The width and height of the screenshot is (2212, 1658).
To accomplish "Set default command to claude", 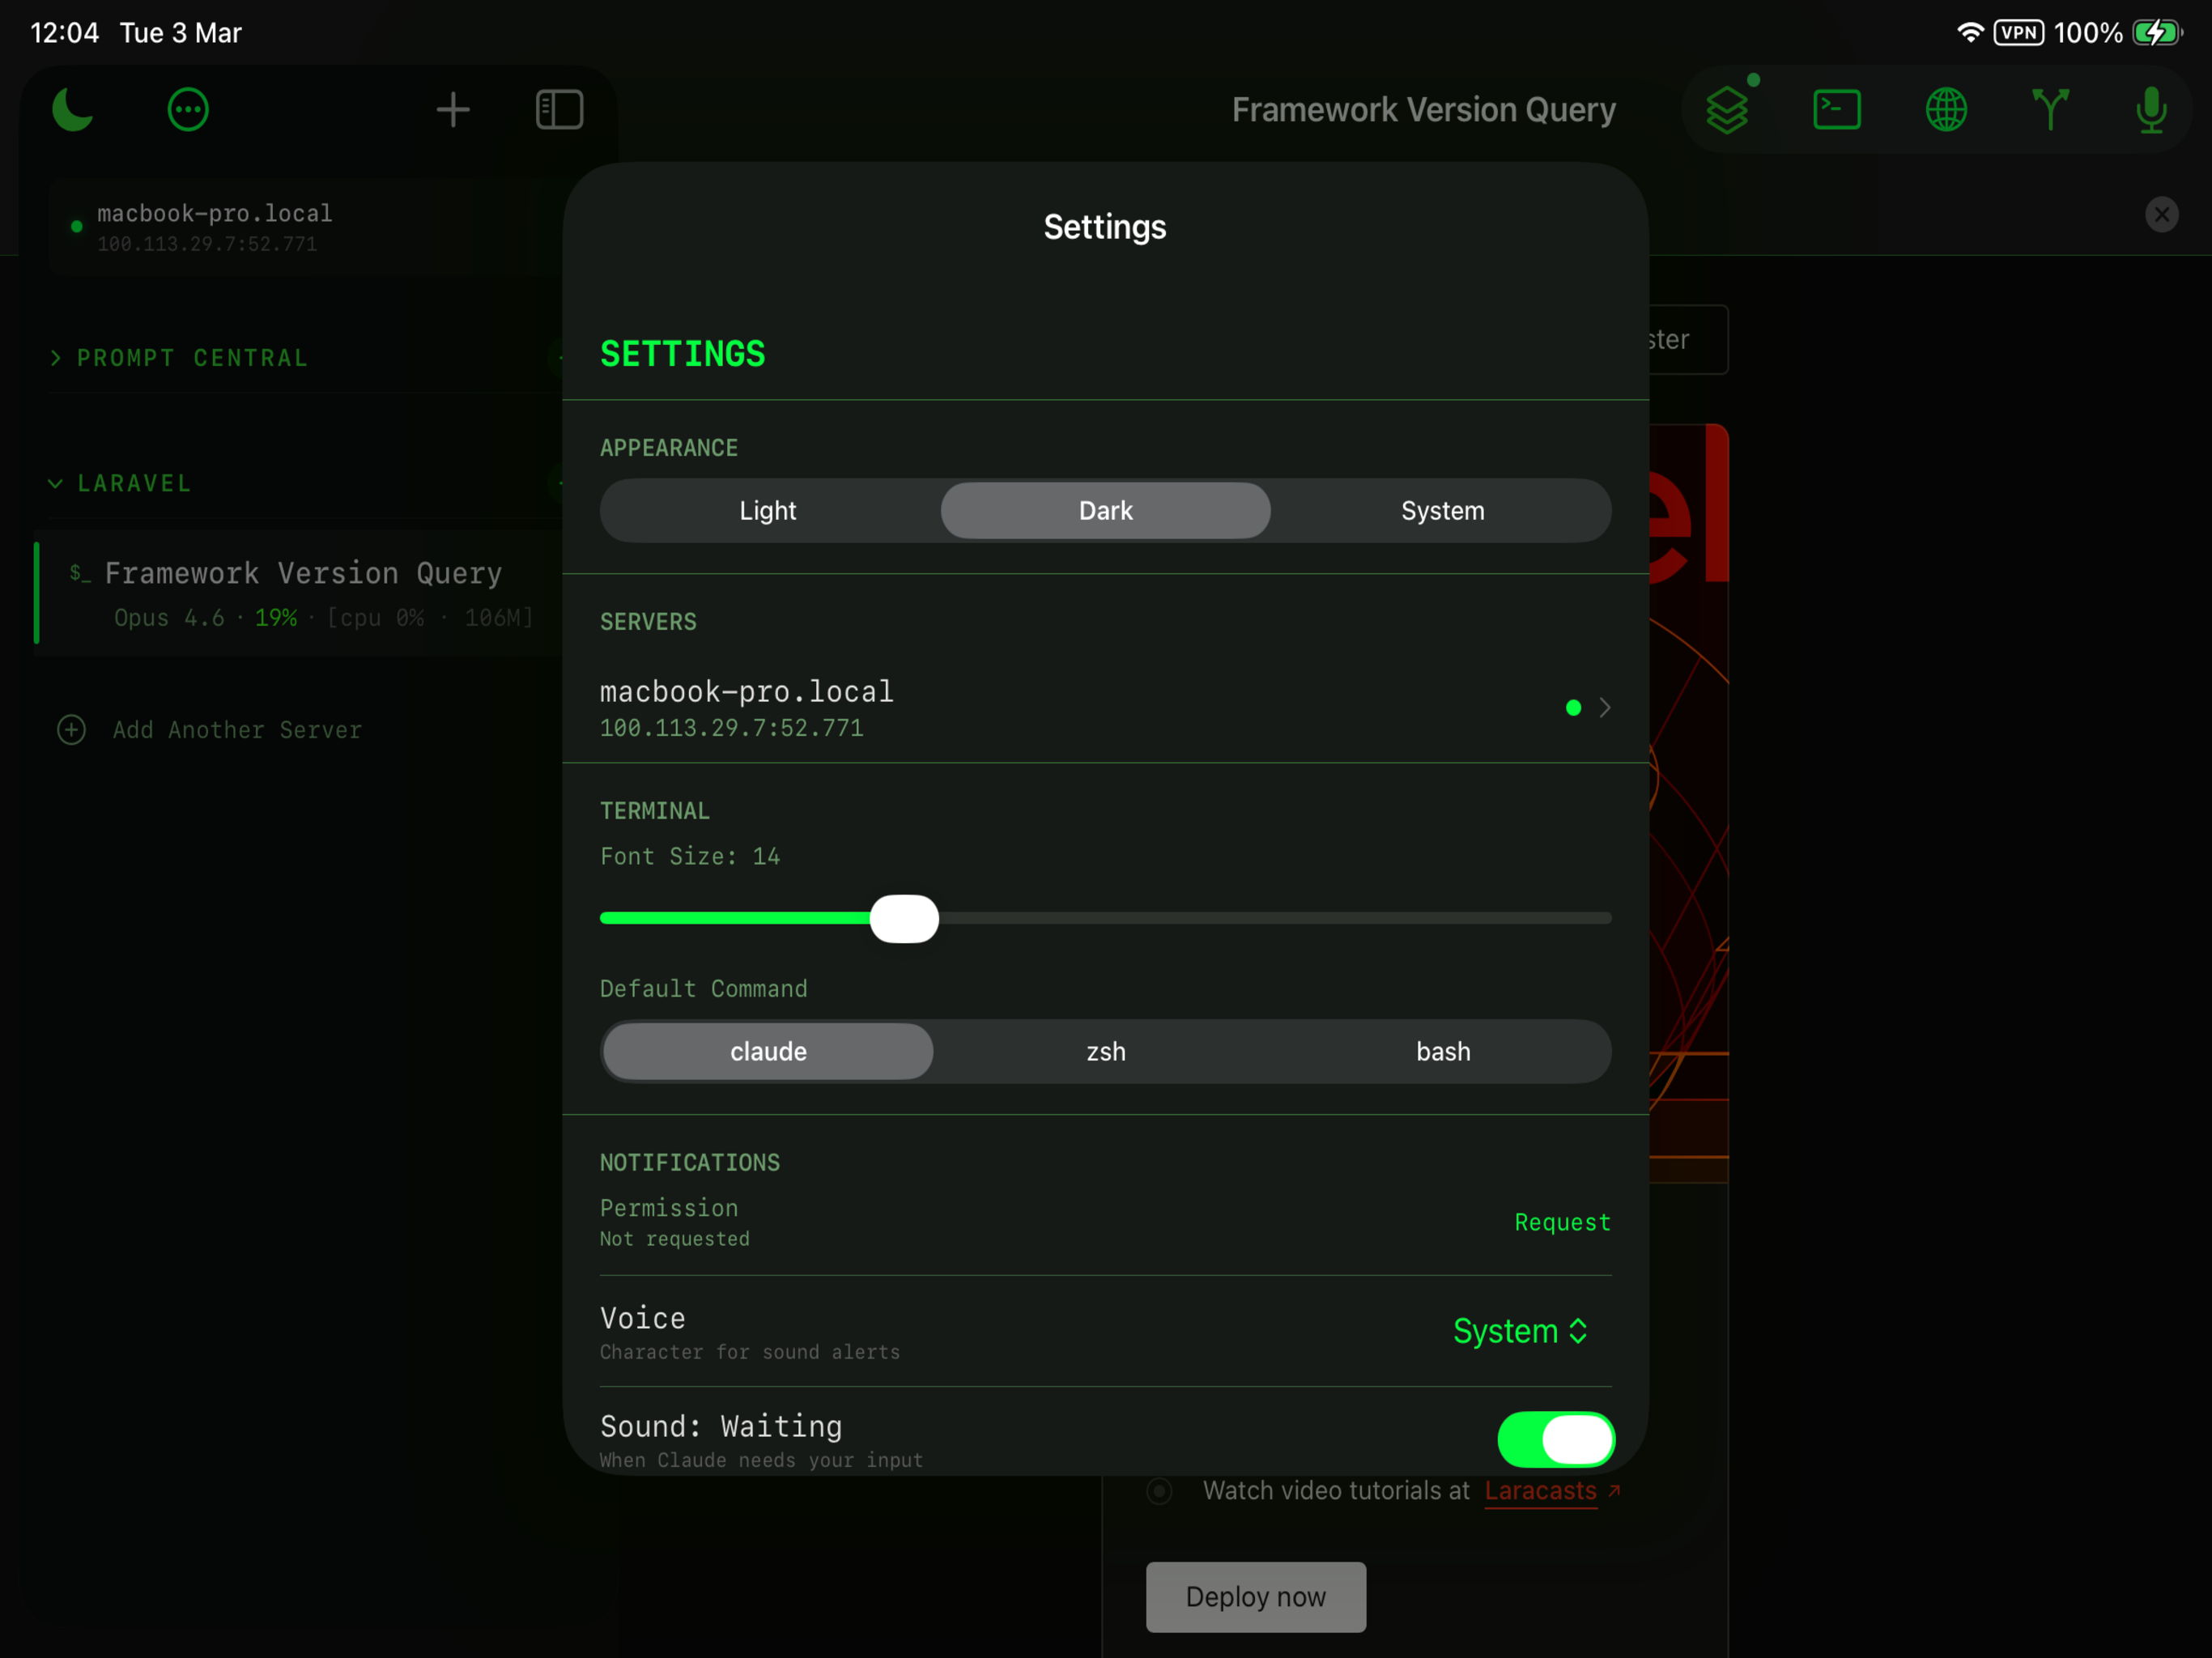I will tap(768, 1052).
